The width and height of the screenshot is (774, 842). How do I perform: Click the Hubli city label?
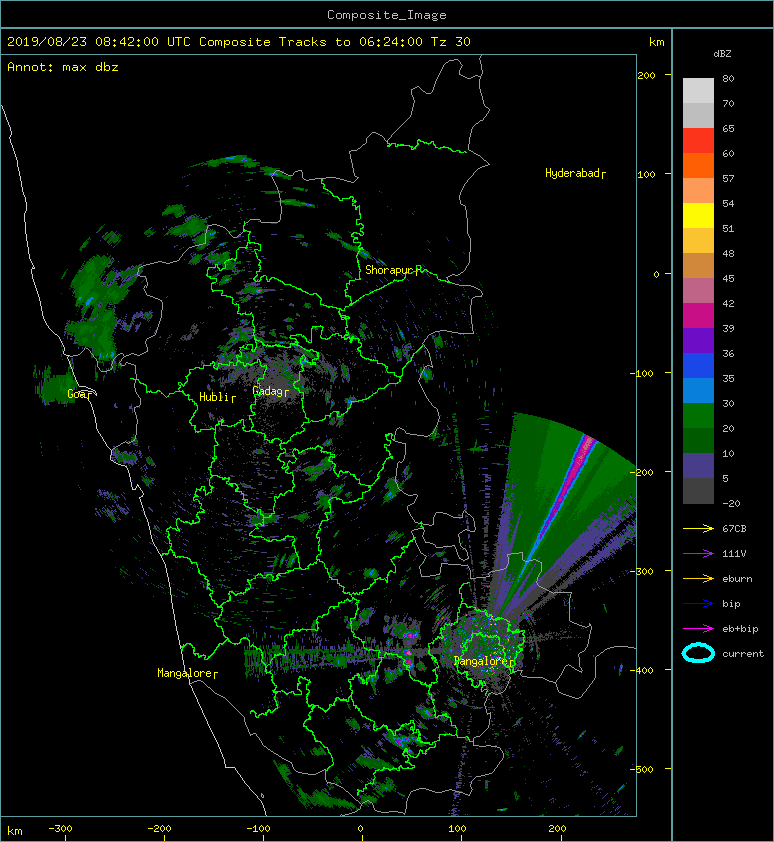point(218,397)
